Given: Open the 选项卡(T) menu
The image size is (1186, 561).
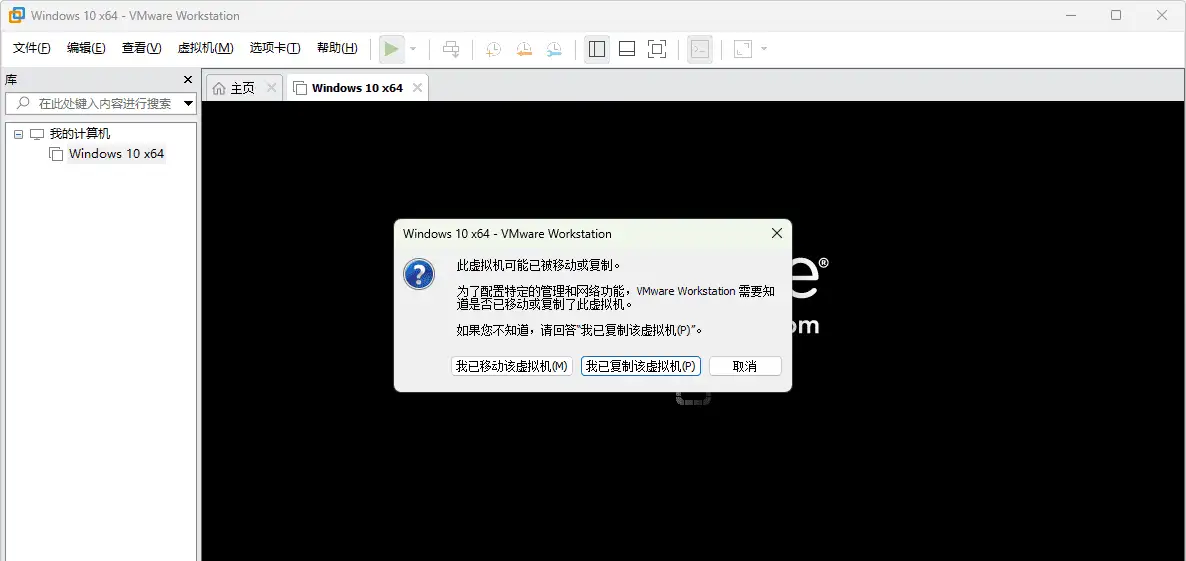Looking at the screenshot, I should (x=275, y=48).
